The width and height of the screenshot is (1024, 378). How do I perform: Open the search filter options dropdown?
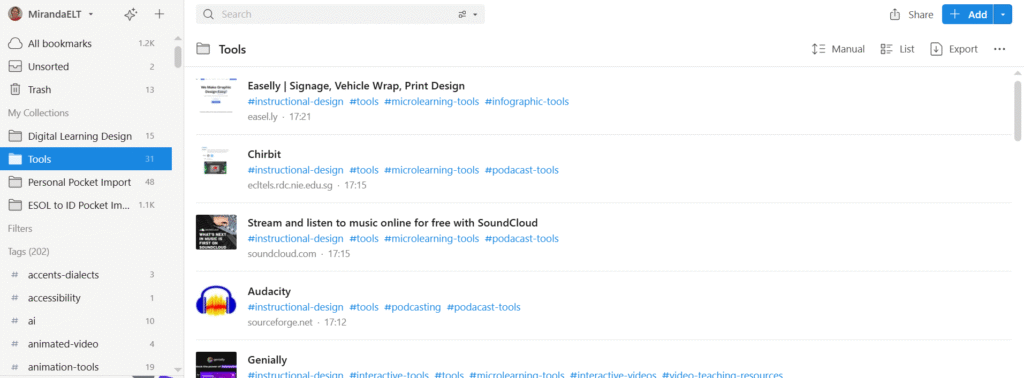(468, 14)
